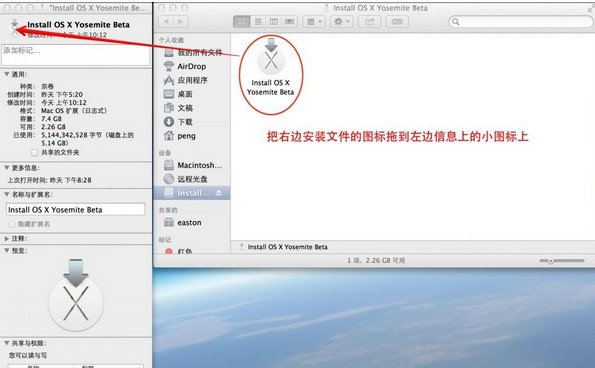Click the Finder search field
The height and width of the screenshot is (368, 595).
tap(521, 22)
